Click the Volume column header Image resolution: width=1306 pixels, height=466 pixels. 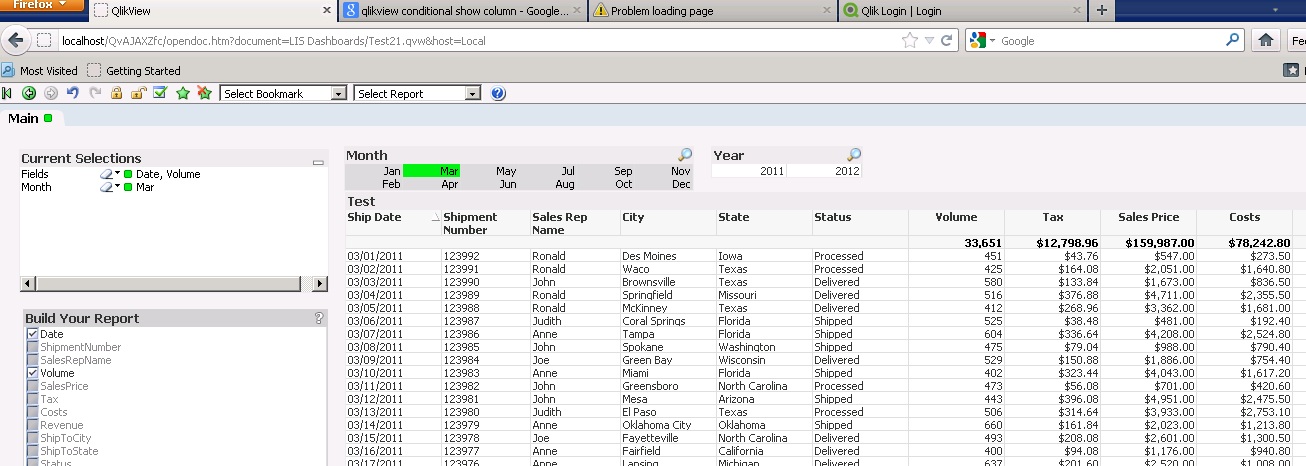956,217
